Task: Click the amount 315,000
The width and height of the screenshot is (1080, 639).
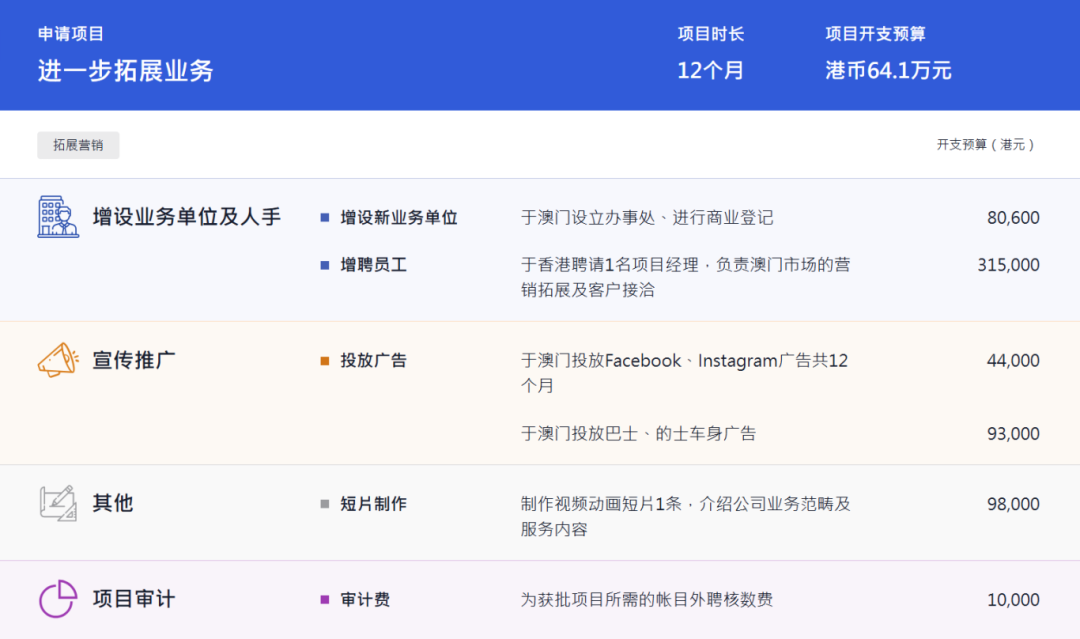Action: pyautogui.click(x=1008, y=265)
